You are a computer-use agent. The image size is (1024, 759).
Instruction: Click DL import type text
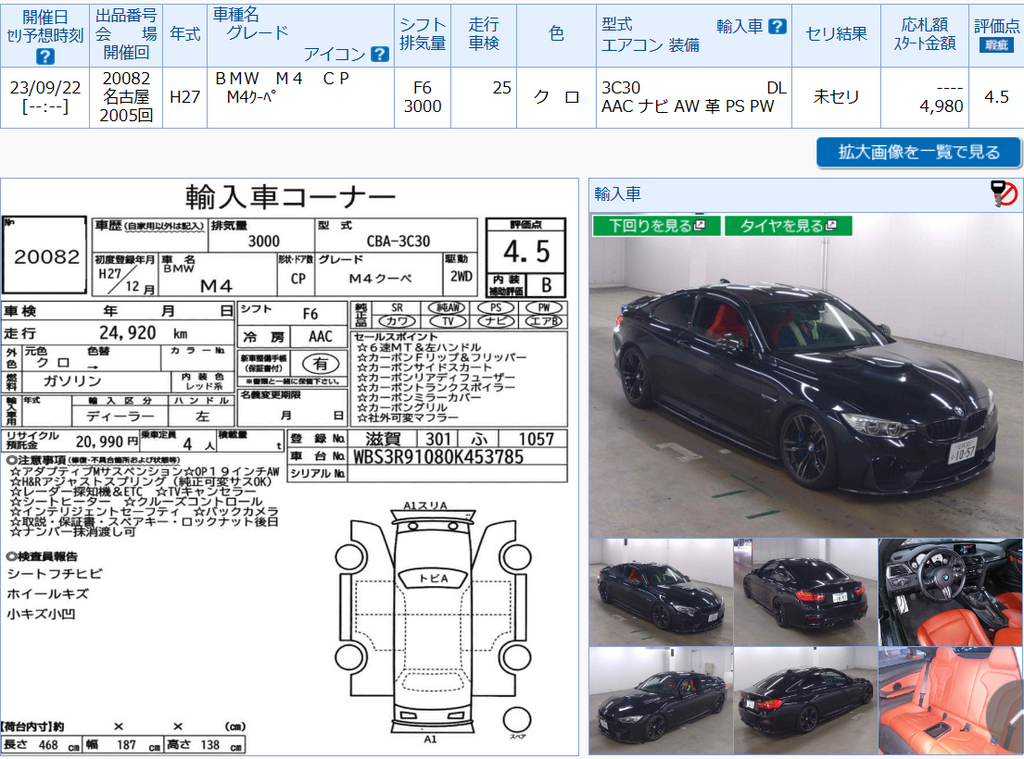(x=776, y=88)
